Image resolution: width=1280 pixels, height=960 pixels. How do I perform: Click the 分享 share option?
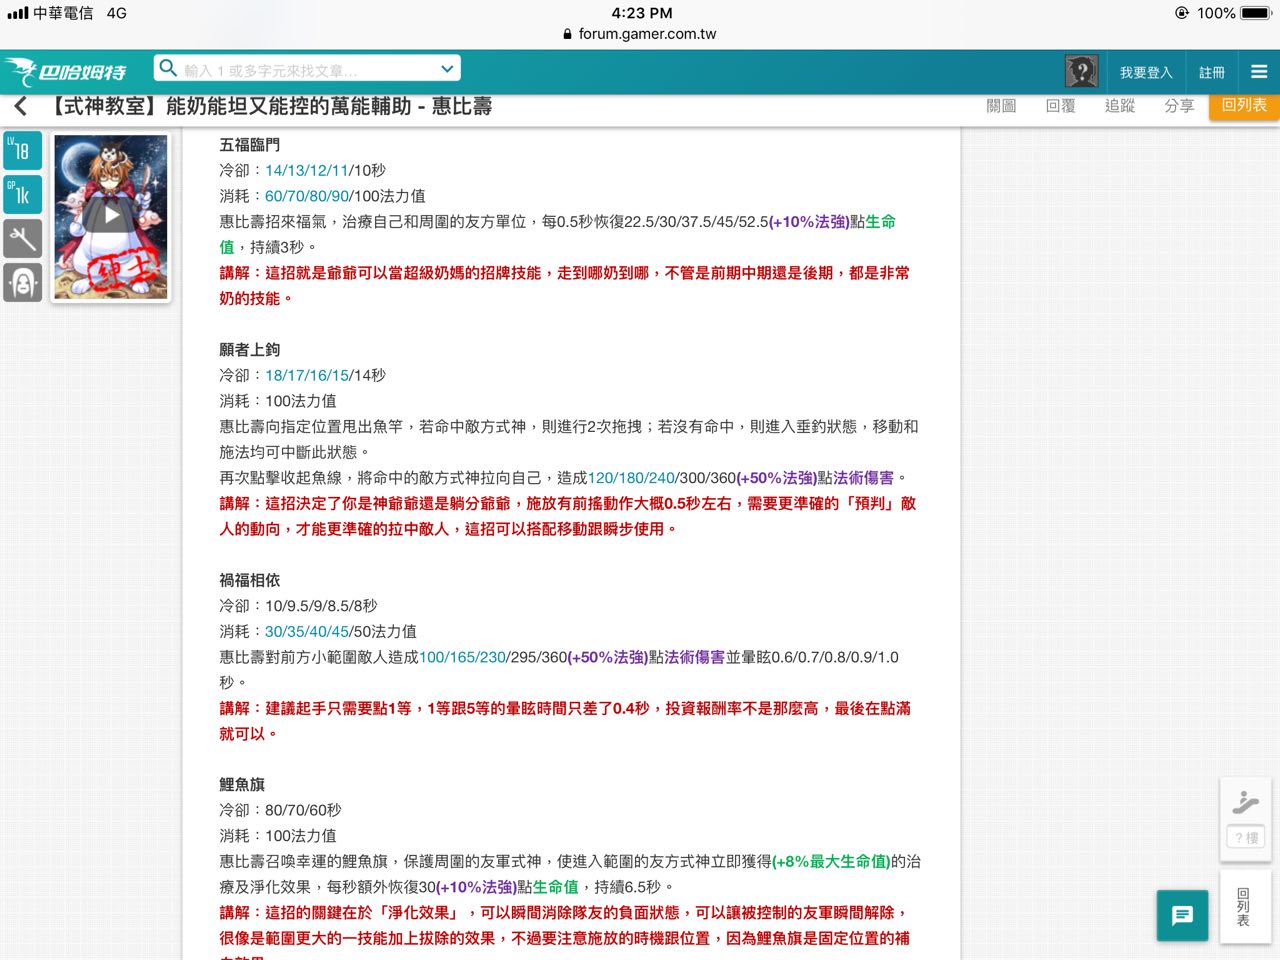pyautogui.click(x=1179, y=105)
